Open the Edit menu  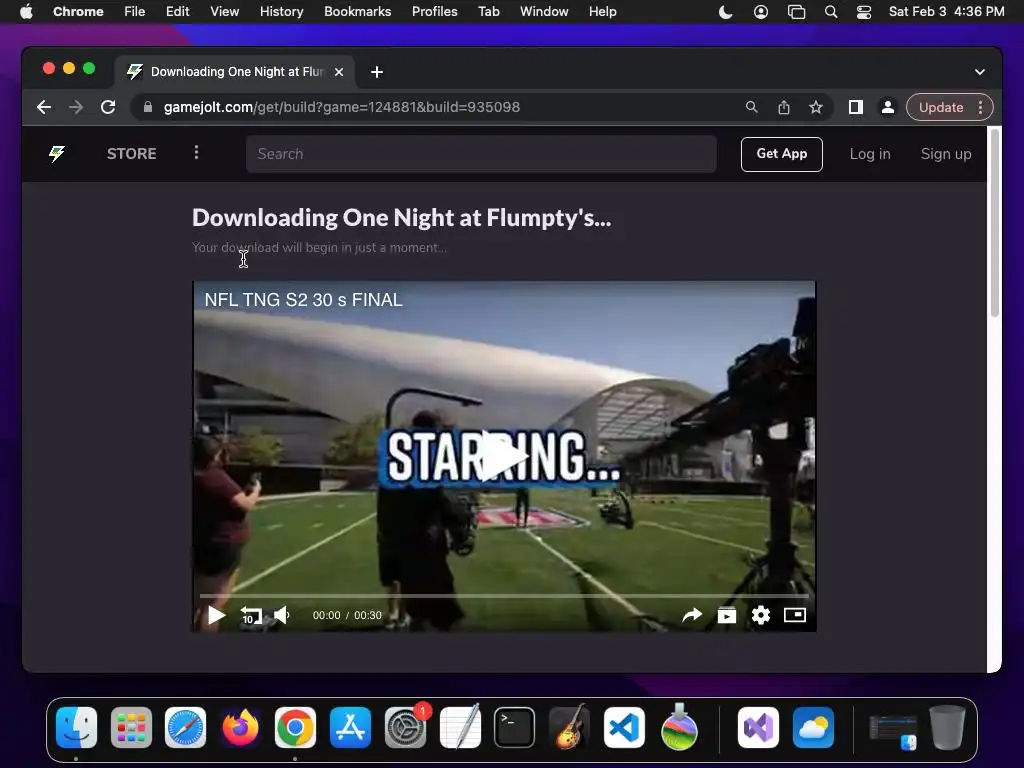177,12
